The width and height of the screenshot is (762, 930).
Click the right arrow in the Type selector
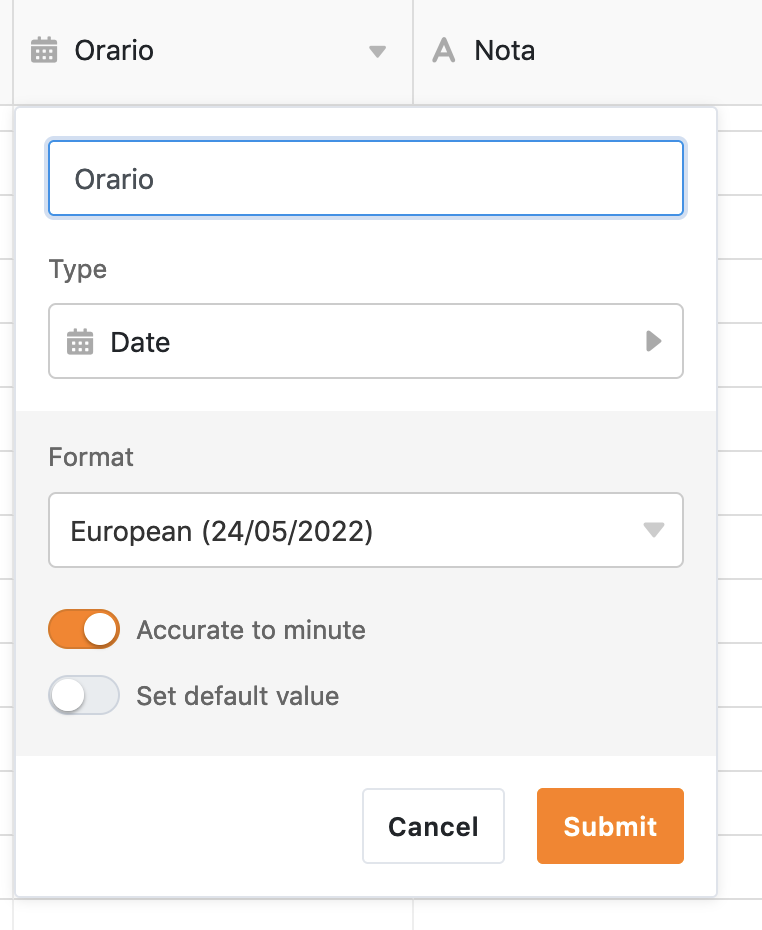(x=654, y=342)
